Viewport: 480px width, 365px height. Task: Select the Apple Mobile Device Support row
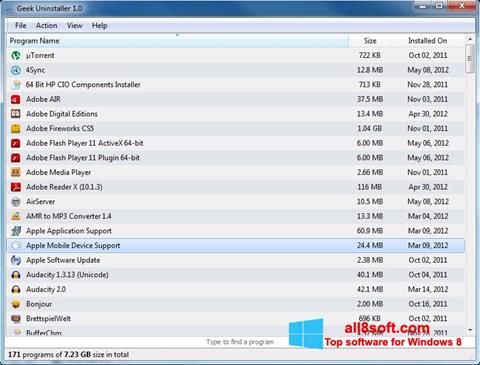pyautogui.click(x=236, y=246)
